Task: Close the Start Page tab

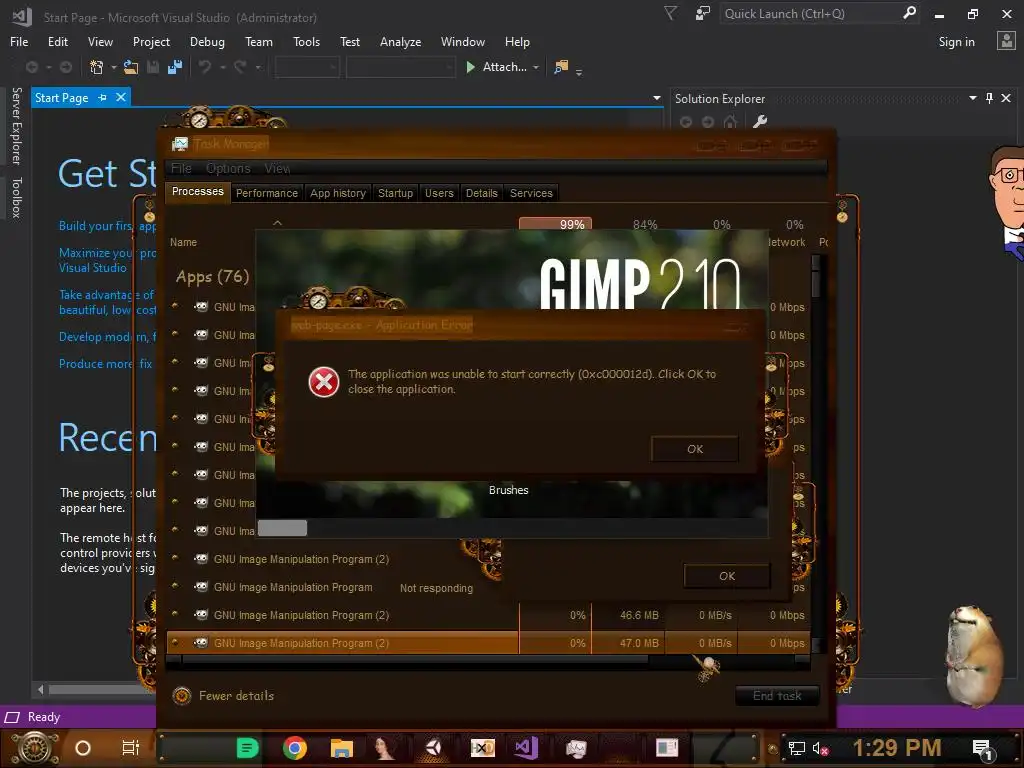Action: click(121, 97)
